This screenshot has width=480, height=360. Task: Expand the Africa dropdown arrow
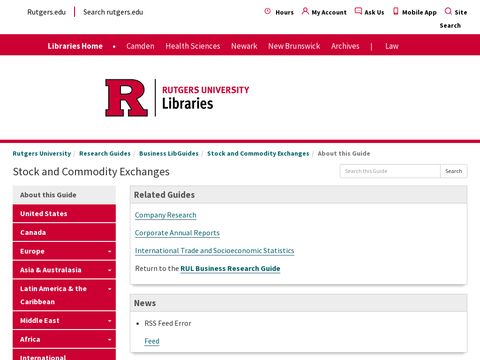tap(109, 339)
